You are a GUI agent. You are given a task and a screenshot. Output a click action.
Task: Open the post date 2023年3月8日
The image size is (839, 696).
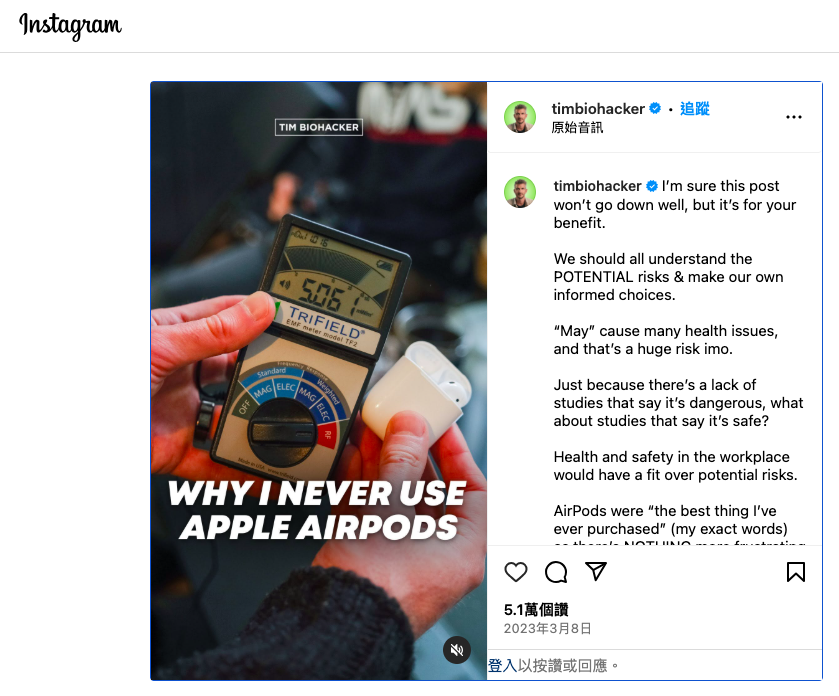pos(547,628)
